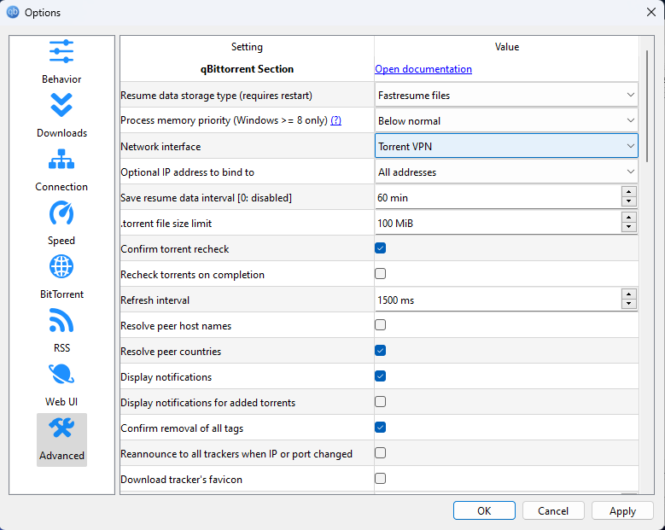Select the 'Network interface' setting label
Viewport: 665px width, 530px height.
pos(161,147)
